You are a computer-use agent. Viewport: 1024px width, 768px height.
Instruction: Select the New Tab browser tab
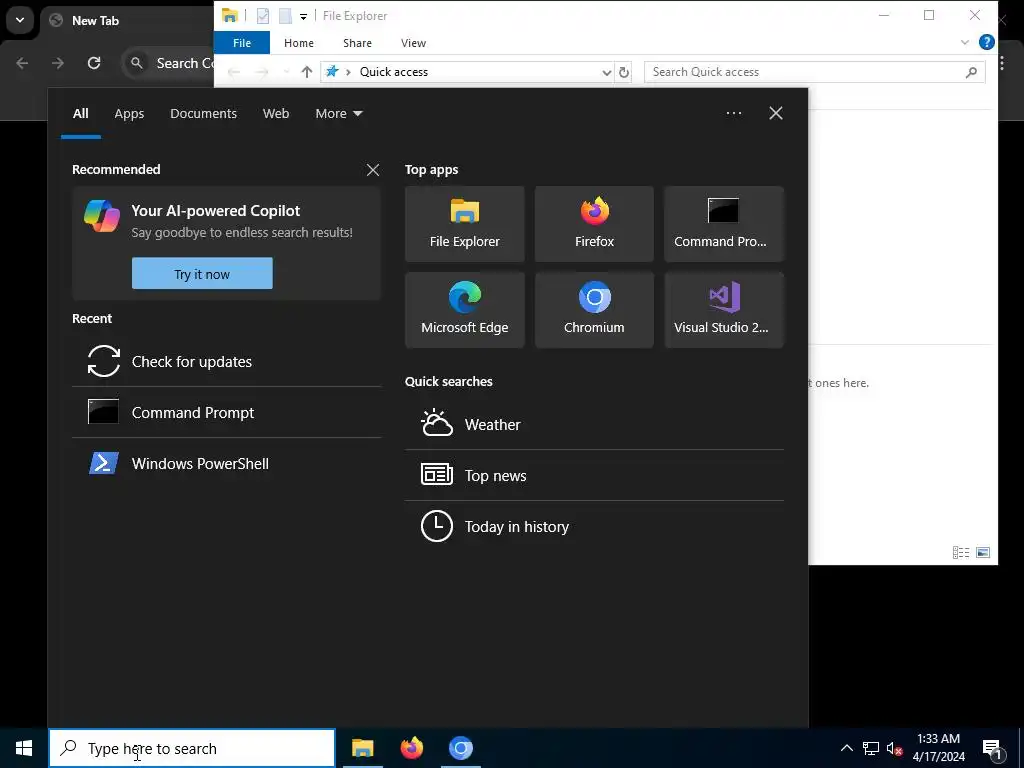(x=127, y=20)
